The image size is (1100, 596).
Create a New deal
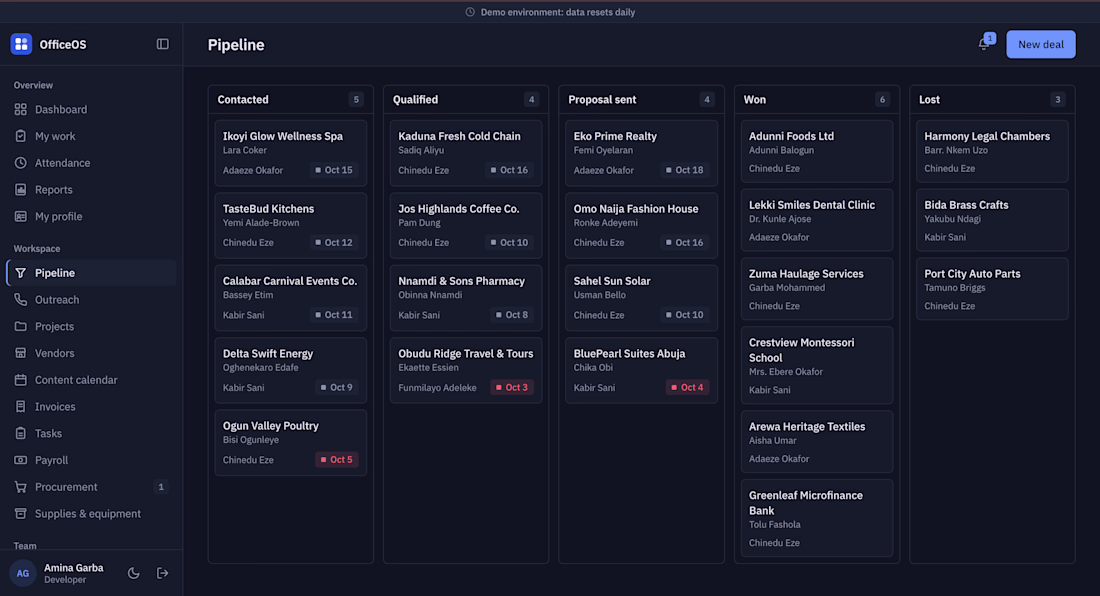(x=1040, y=44)
